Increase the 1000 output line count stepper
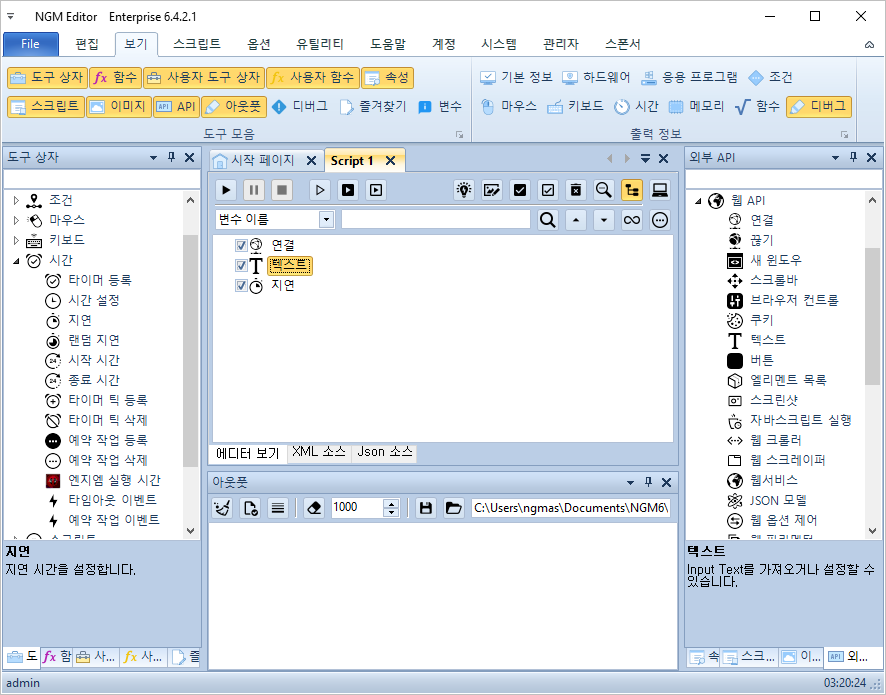The height and width of the screenshot is (695, 886). tap(391, 503)
